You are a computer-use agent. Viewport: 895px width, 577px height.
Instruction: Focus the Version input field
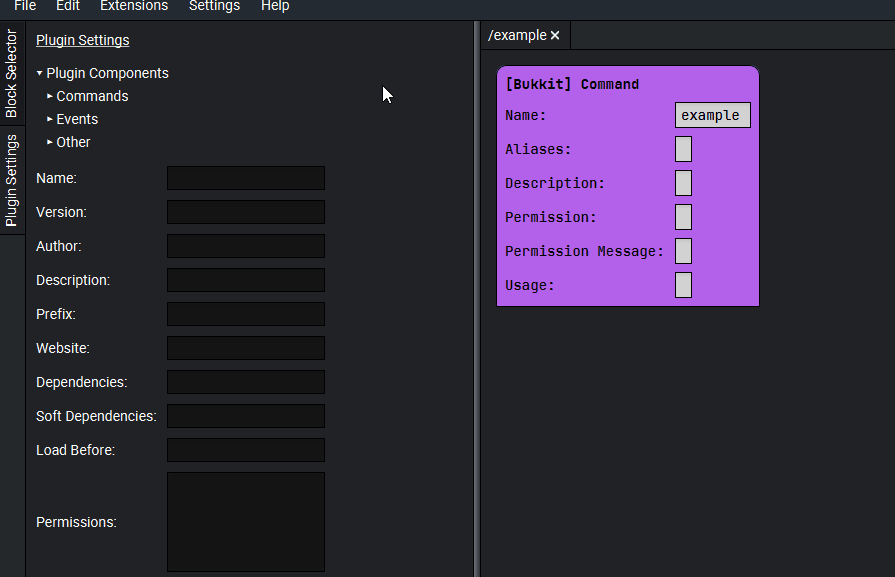(246, 212)
